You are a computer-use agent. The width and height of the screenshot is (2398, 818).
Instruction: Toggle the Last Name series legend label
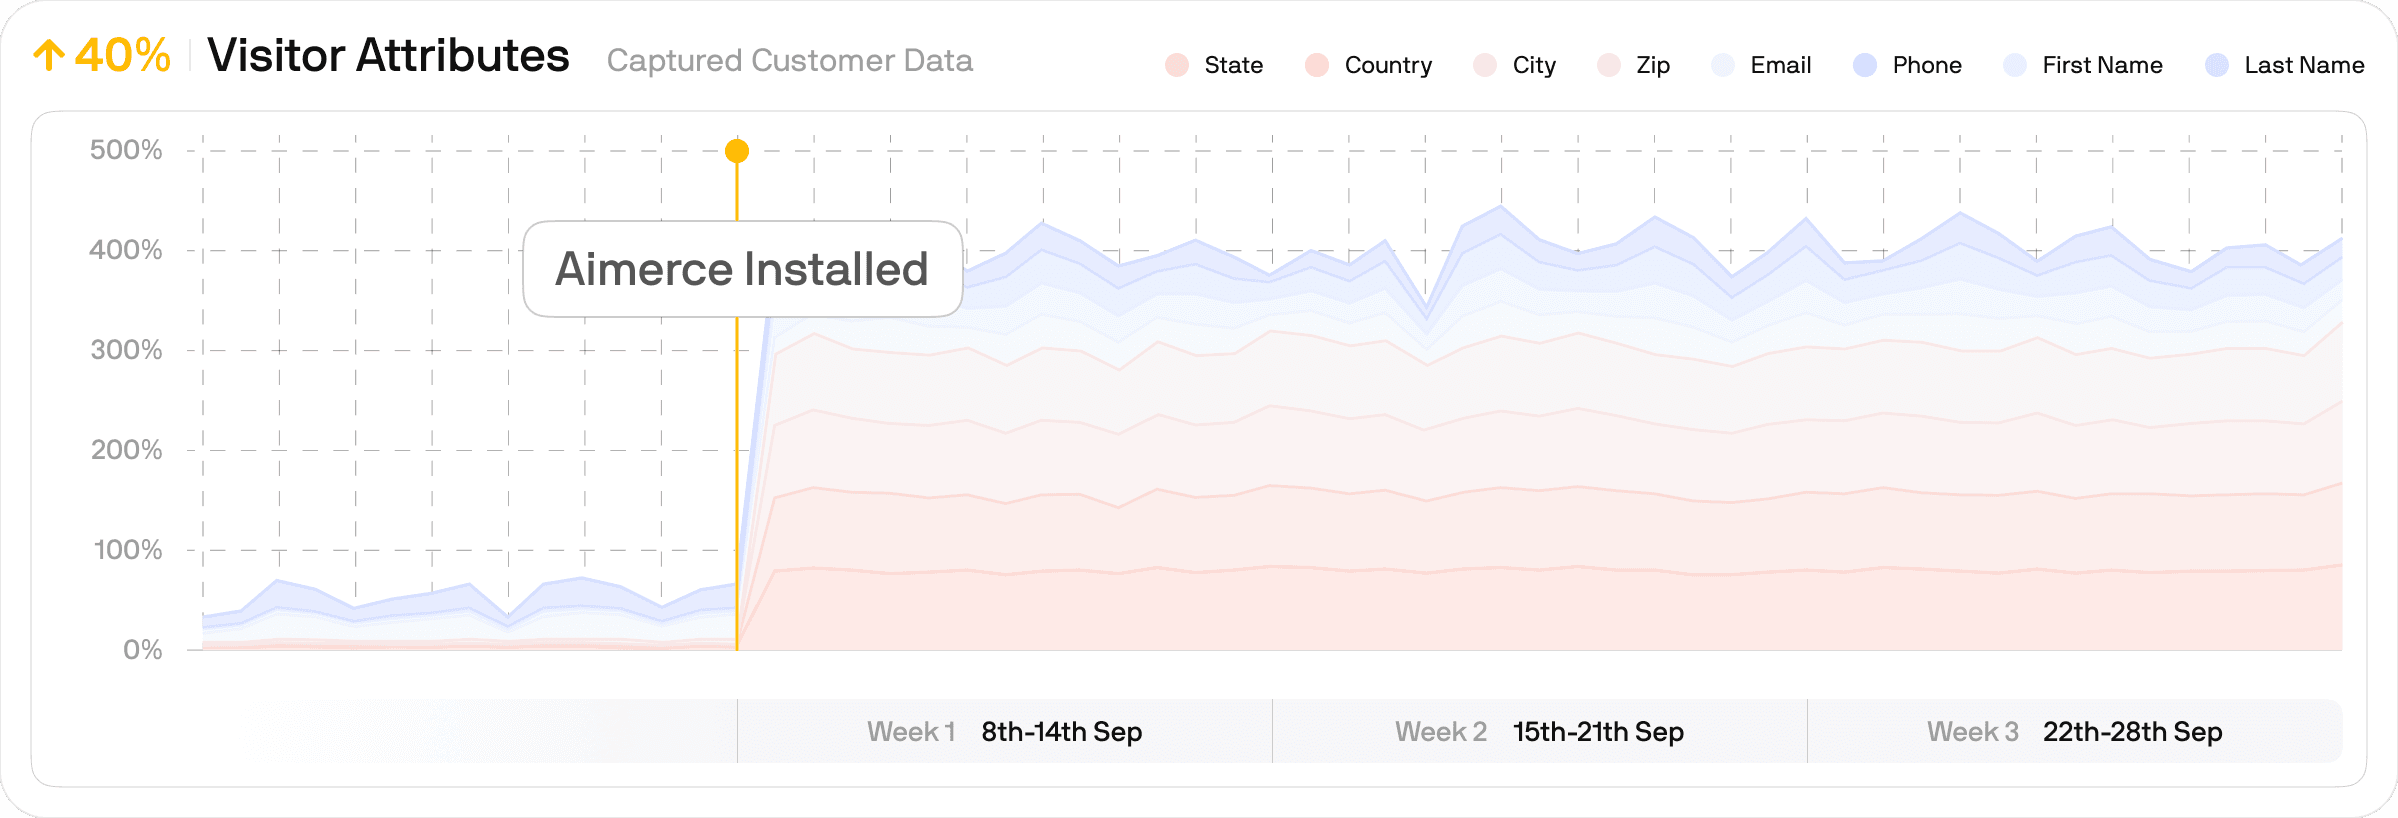pos(2304,65)
